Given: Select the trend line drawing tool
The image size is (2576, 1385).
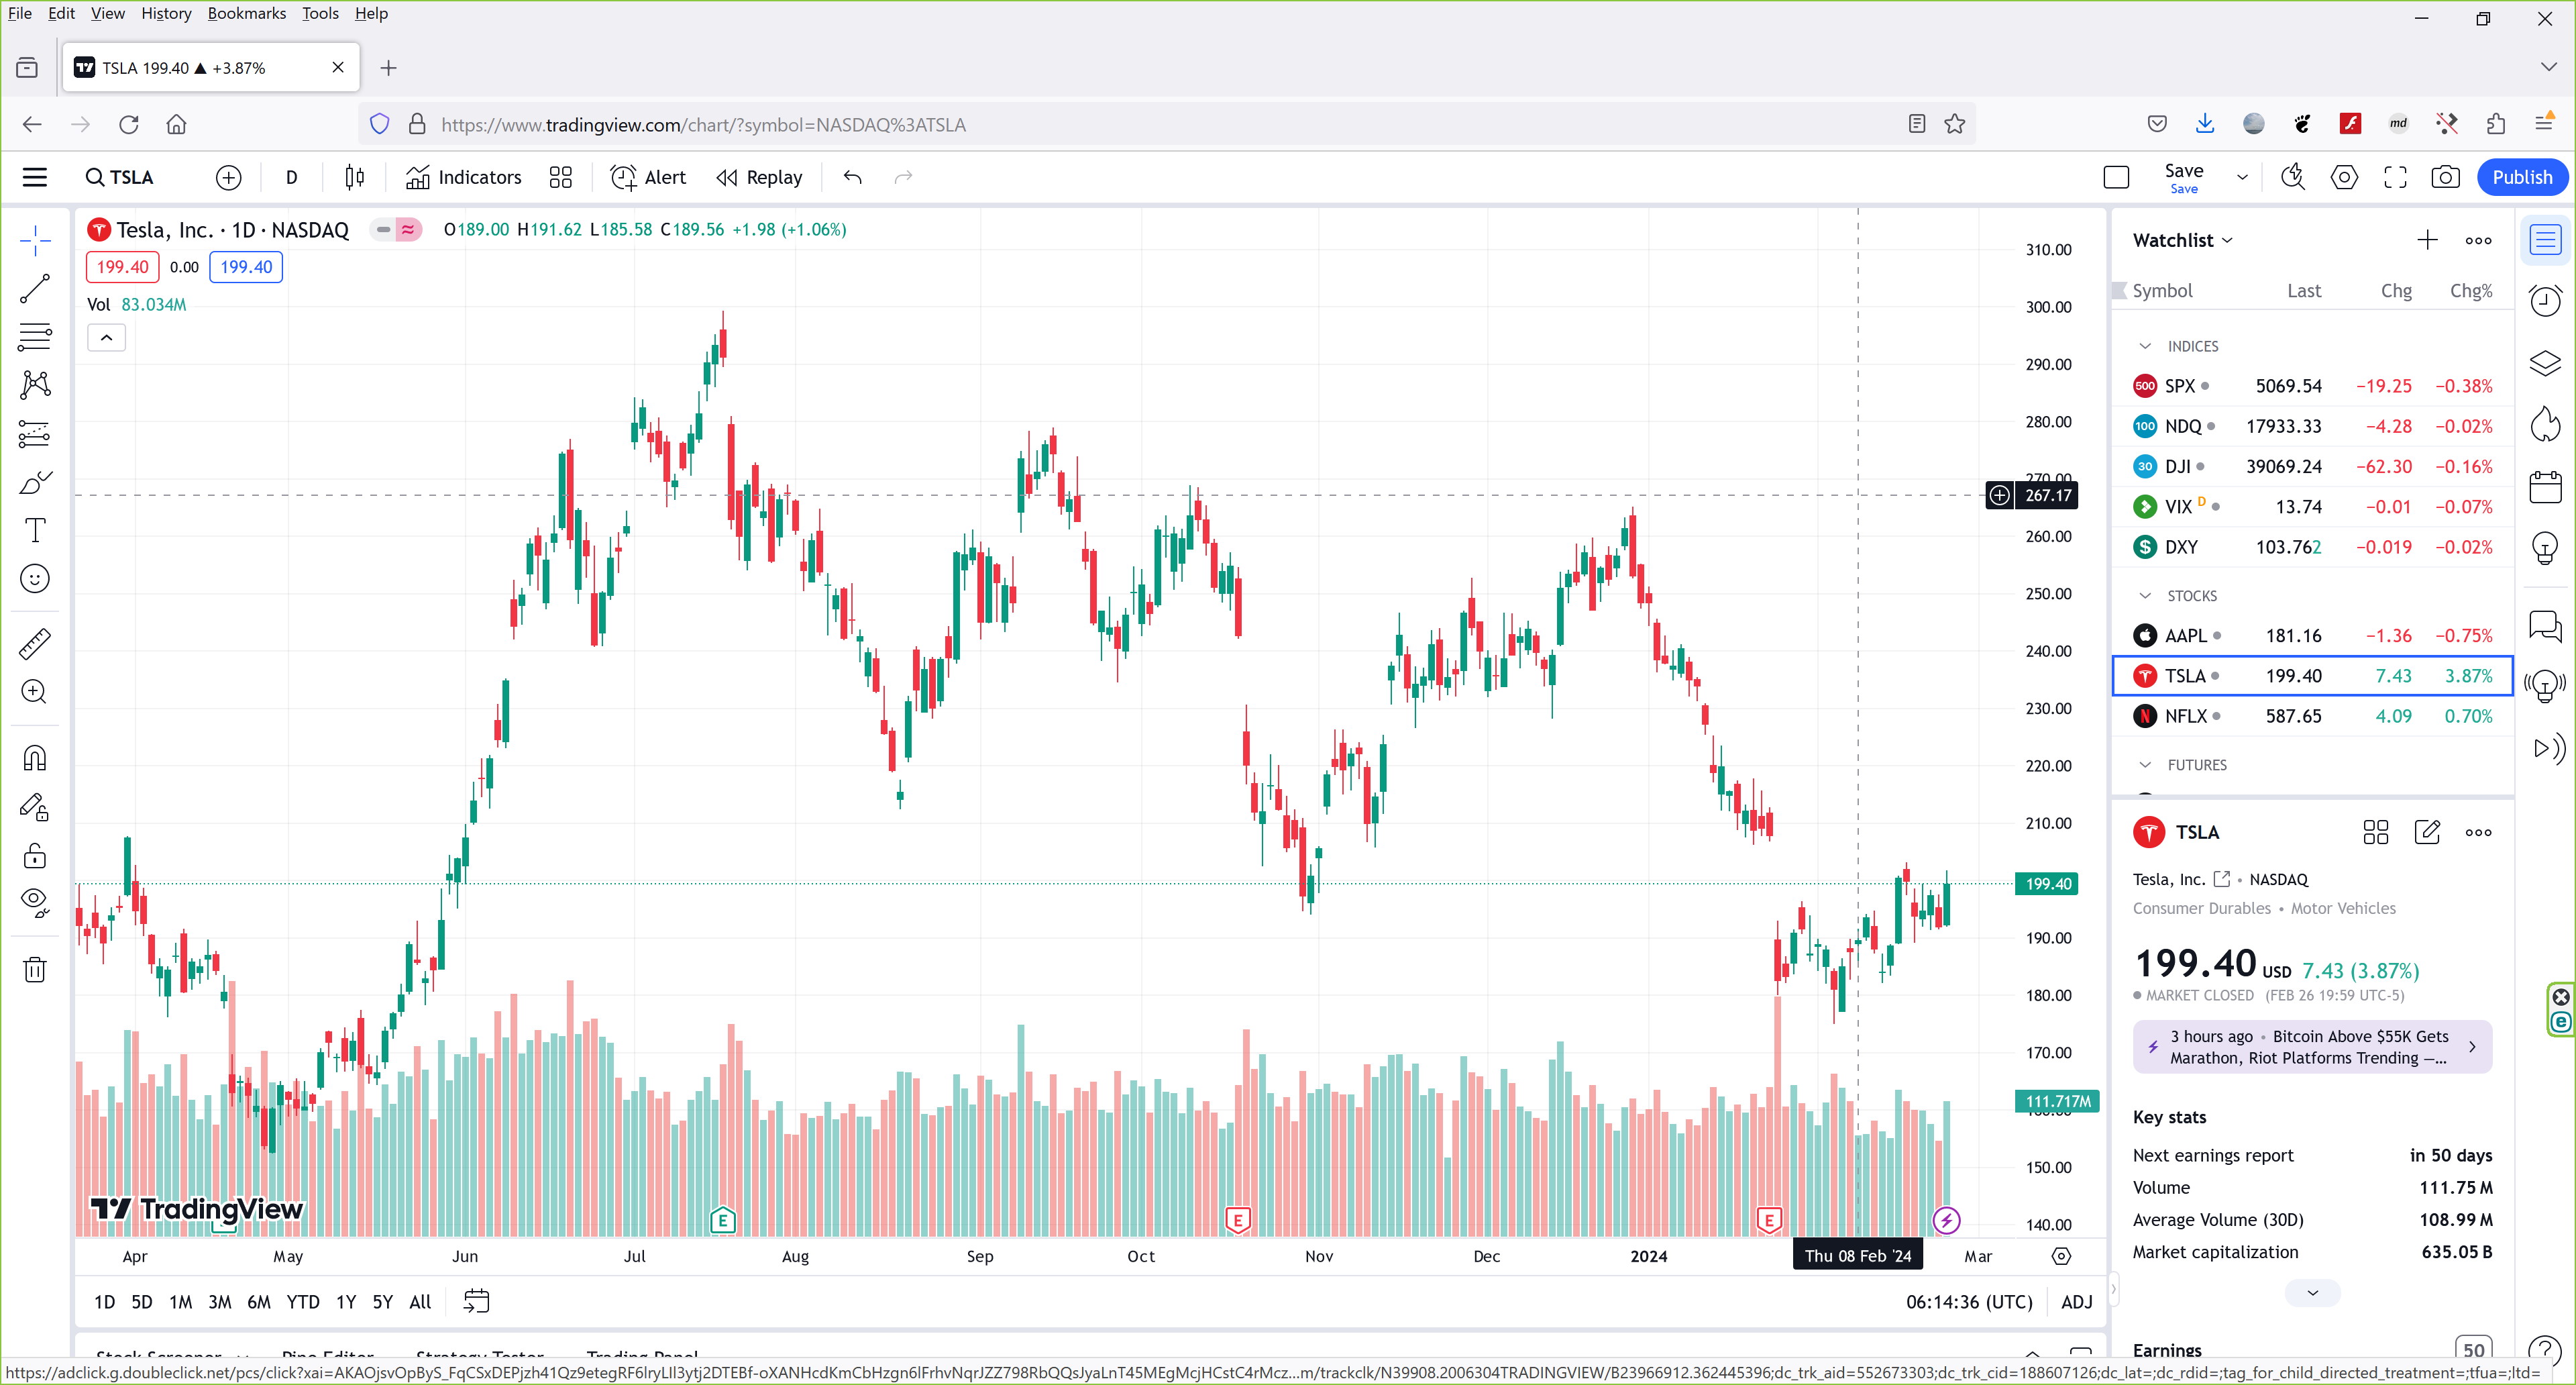Looking at the screenshot, I should pyautogui.click(x=35, y=289).
